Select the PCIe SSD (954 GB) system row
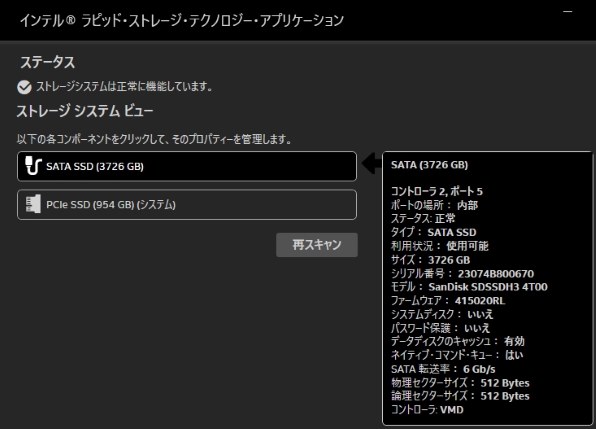 [187, 204]
